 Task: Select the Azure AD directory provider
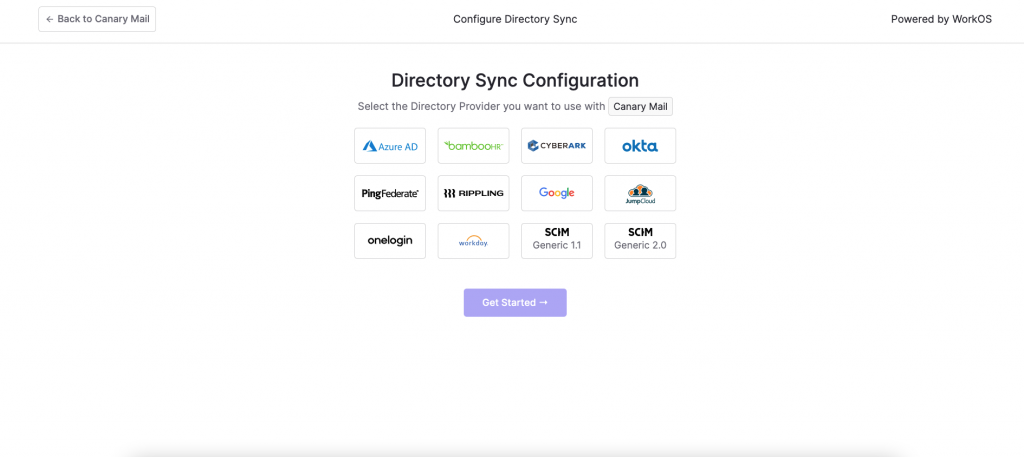(390, 146)
